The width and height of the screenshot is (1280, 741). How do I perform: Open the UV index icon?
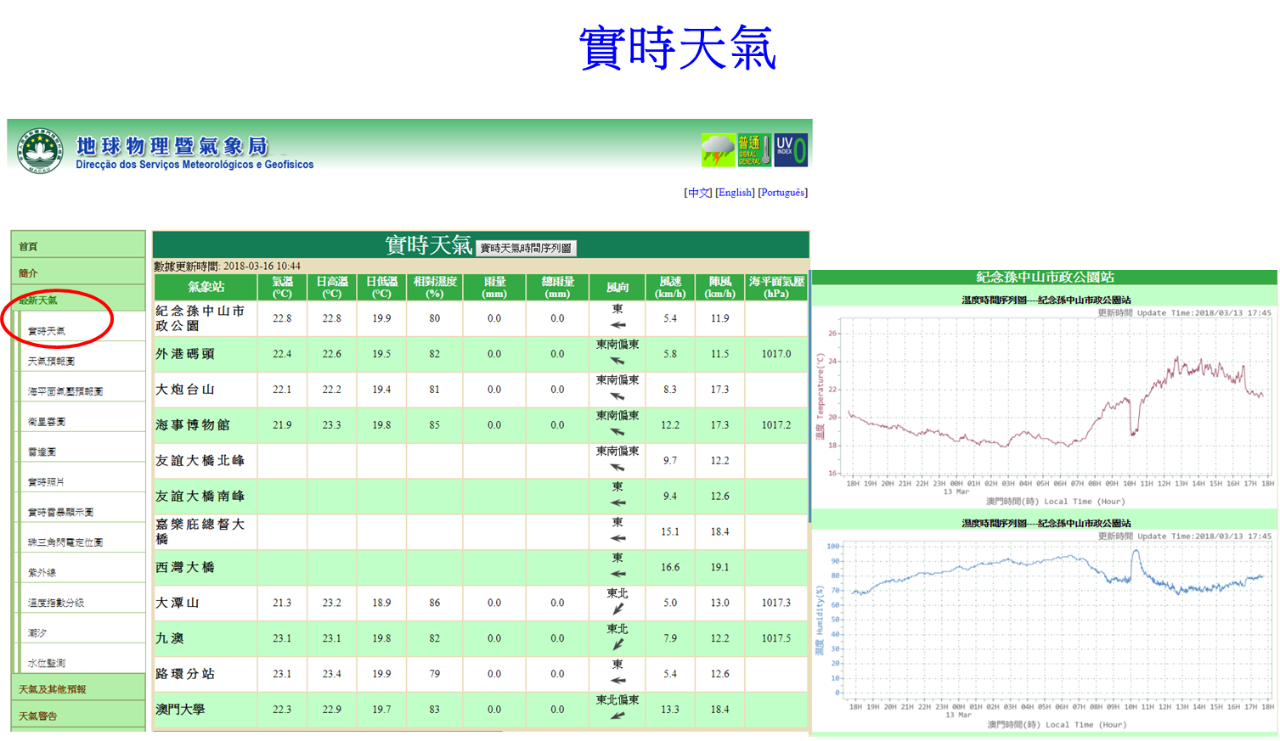790,150
